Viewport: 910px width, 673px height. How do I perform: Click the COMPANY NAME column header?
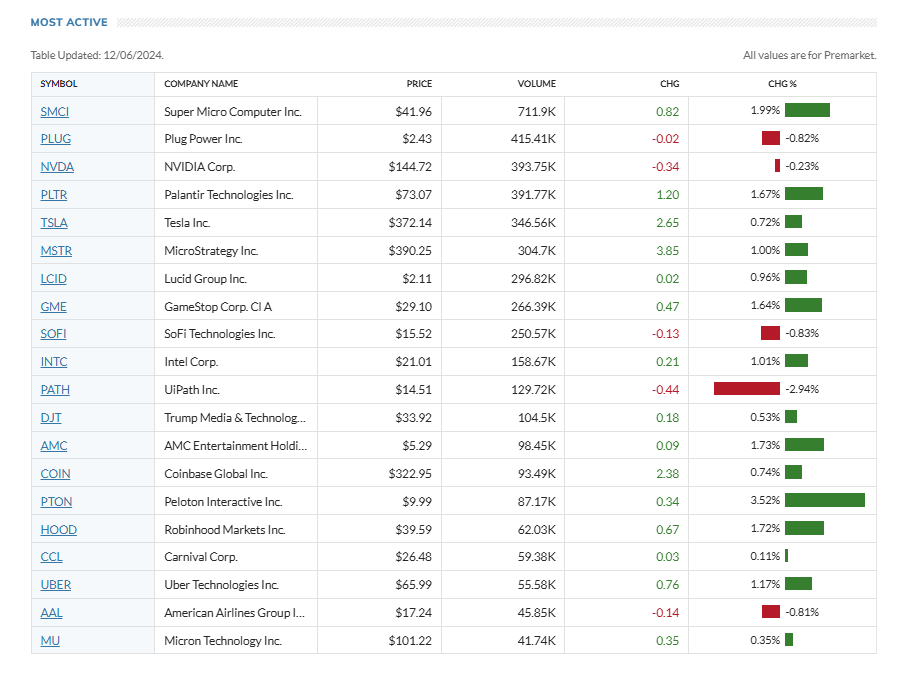[201, 84]
